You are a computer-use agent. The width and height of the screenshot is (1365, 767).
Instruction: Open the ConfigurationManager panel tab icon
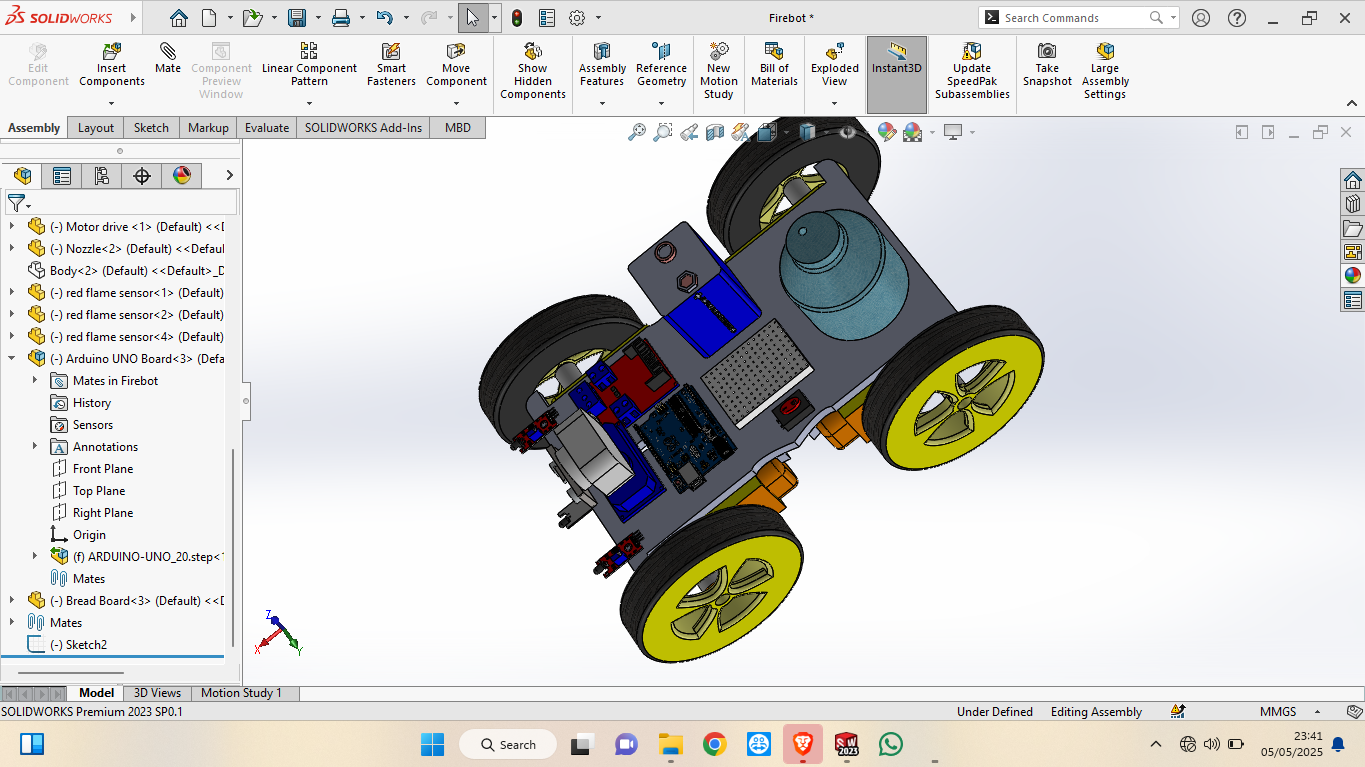[102, 176]
